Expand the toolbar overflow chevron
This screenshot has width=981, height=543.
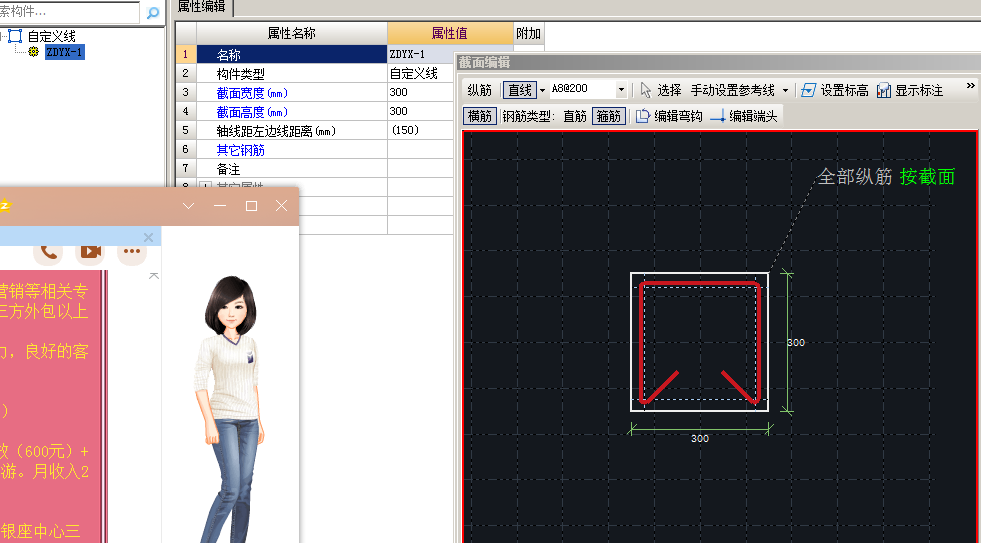(970, 86)
